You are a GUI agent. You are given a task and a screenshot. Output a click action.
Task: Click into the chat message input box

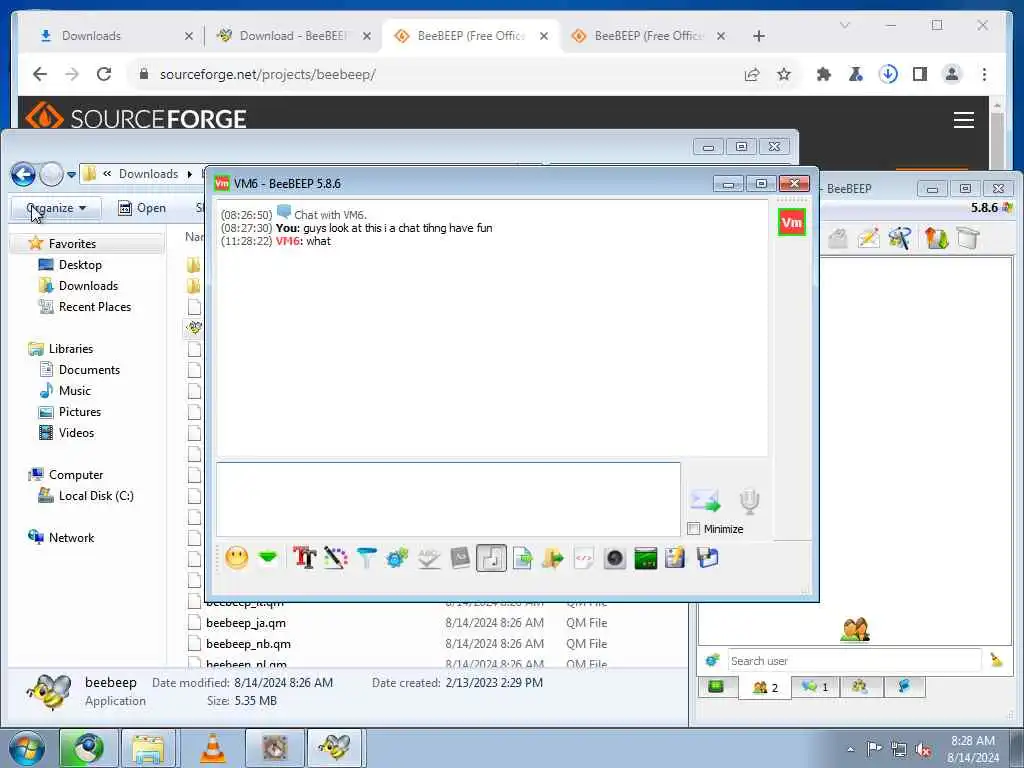pos(448,500)
